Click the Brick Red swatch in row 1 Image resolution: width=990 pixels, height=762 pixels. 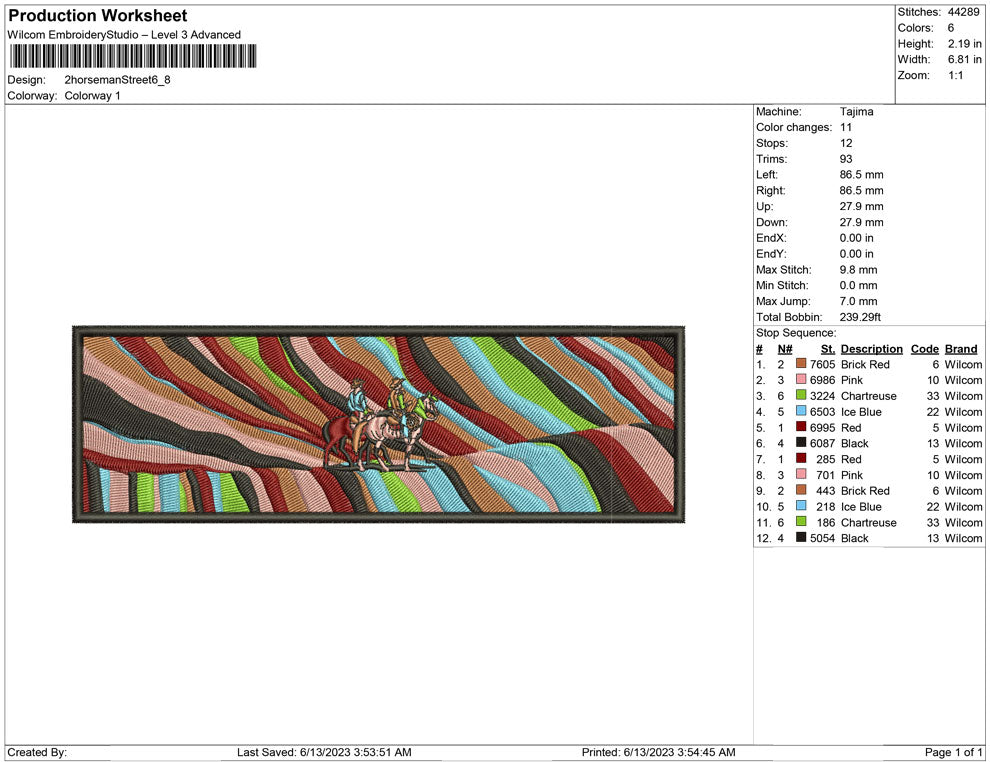[801, 364]
